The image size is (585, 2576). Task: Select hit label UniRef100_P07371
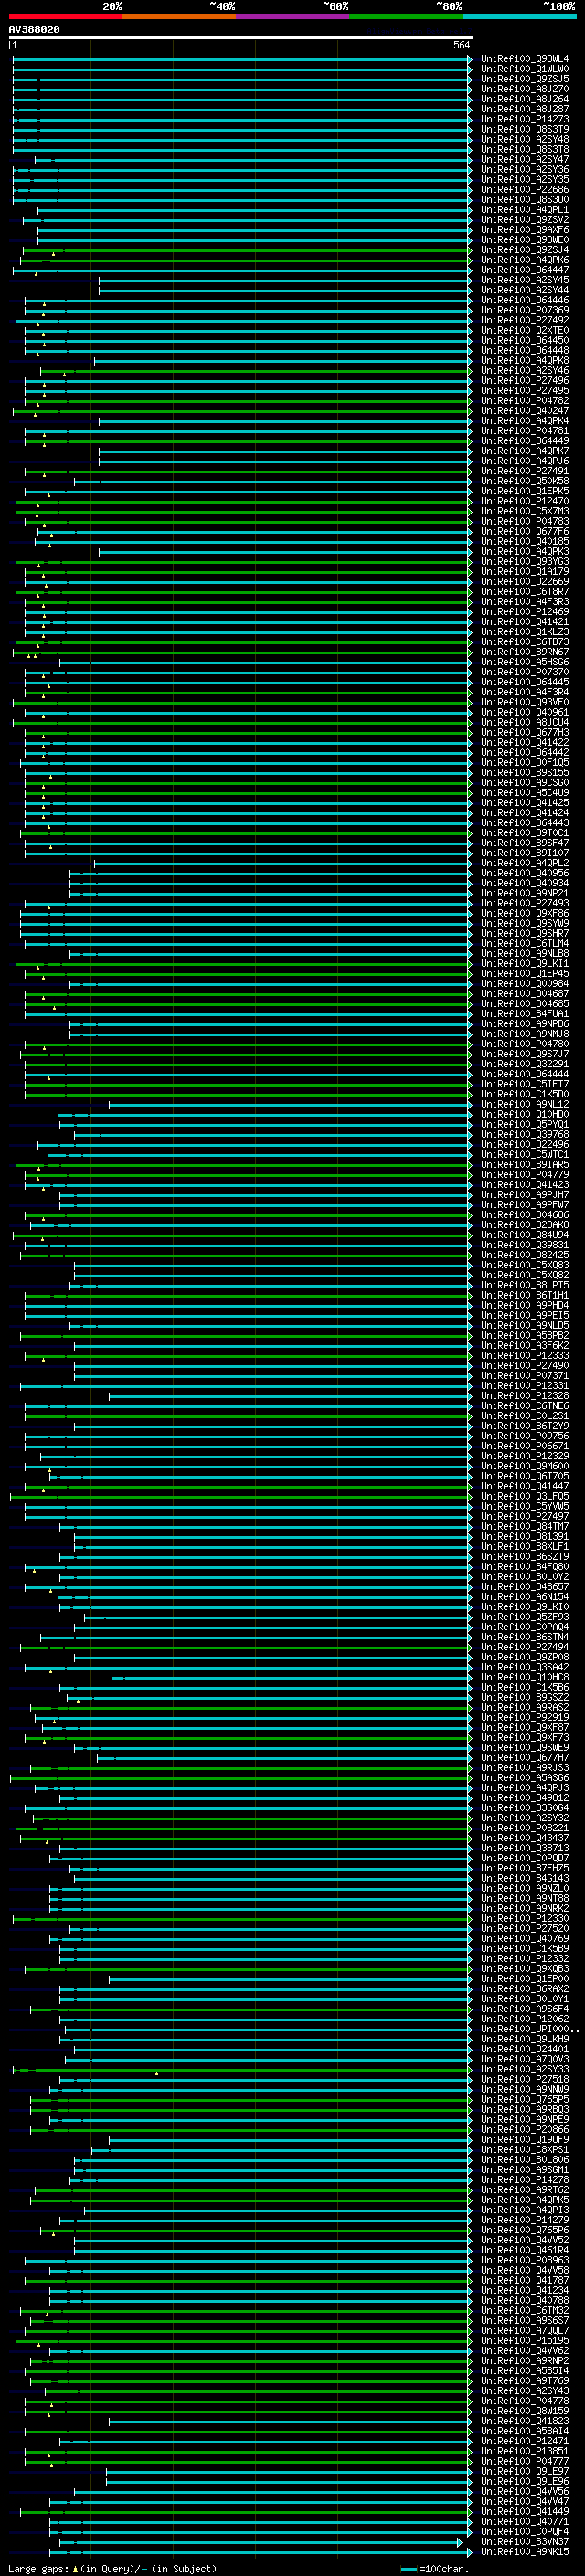click(x=524, y=1375)
